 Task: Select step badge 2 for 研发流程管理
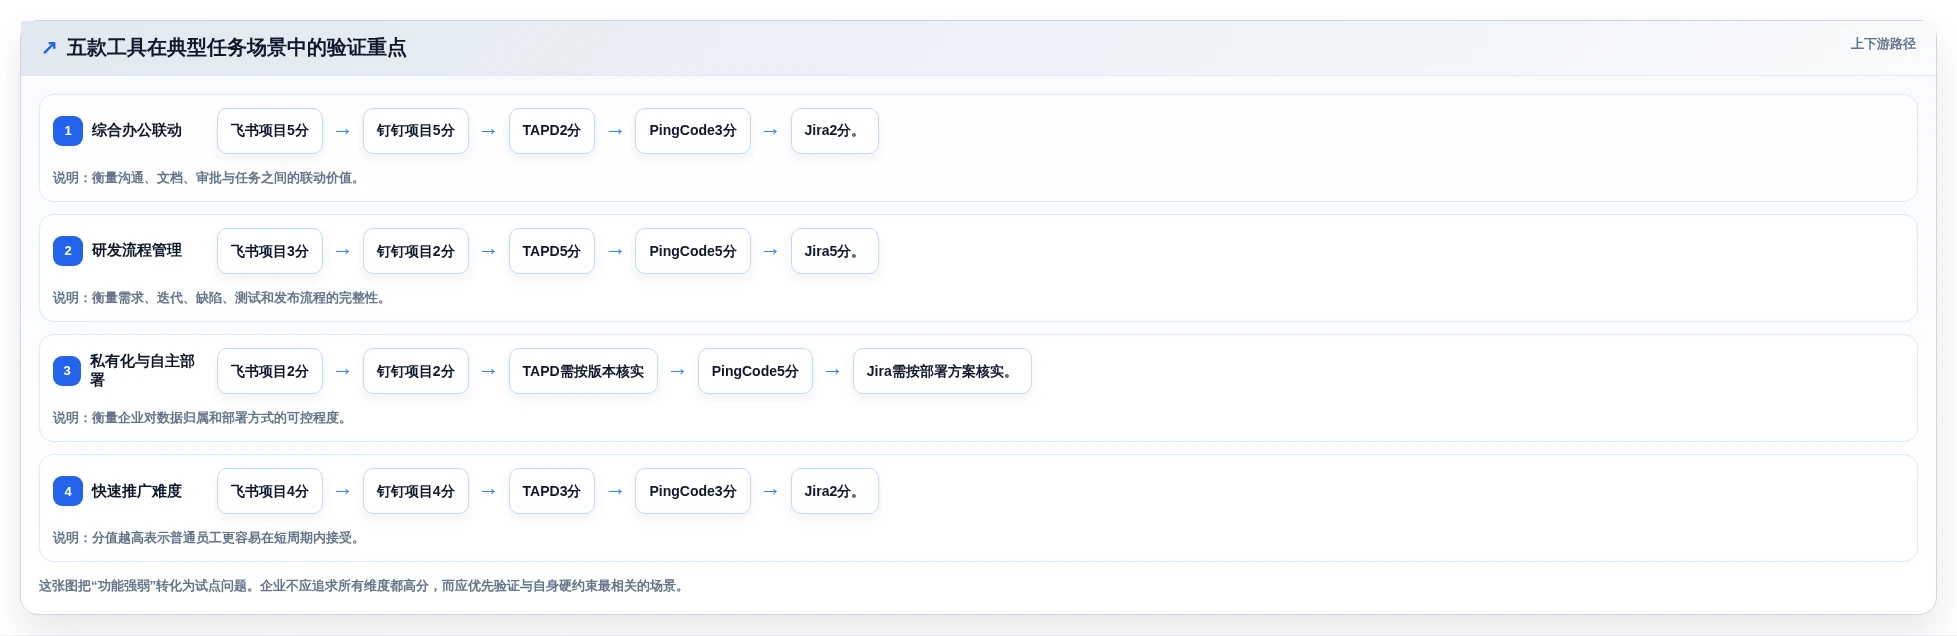click(x=68, y=251)
